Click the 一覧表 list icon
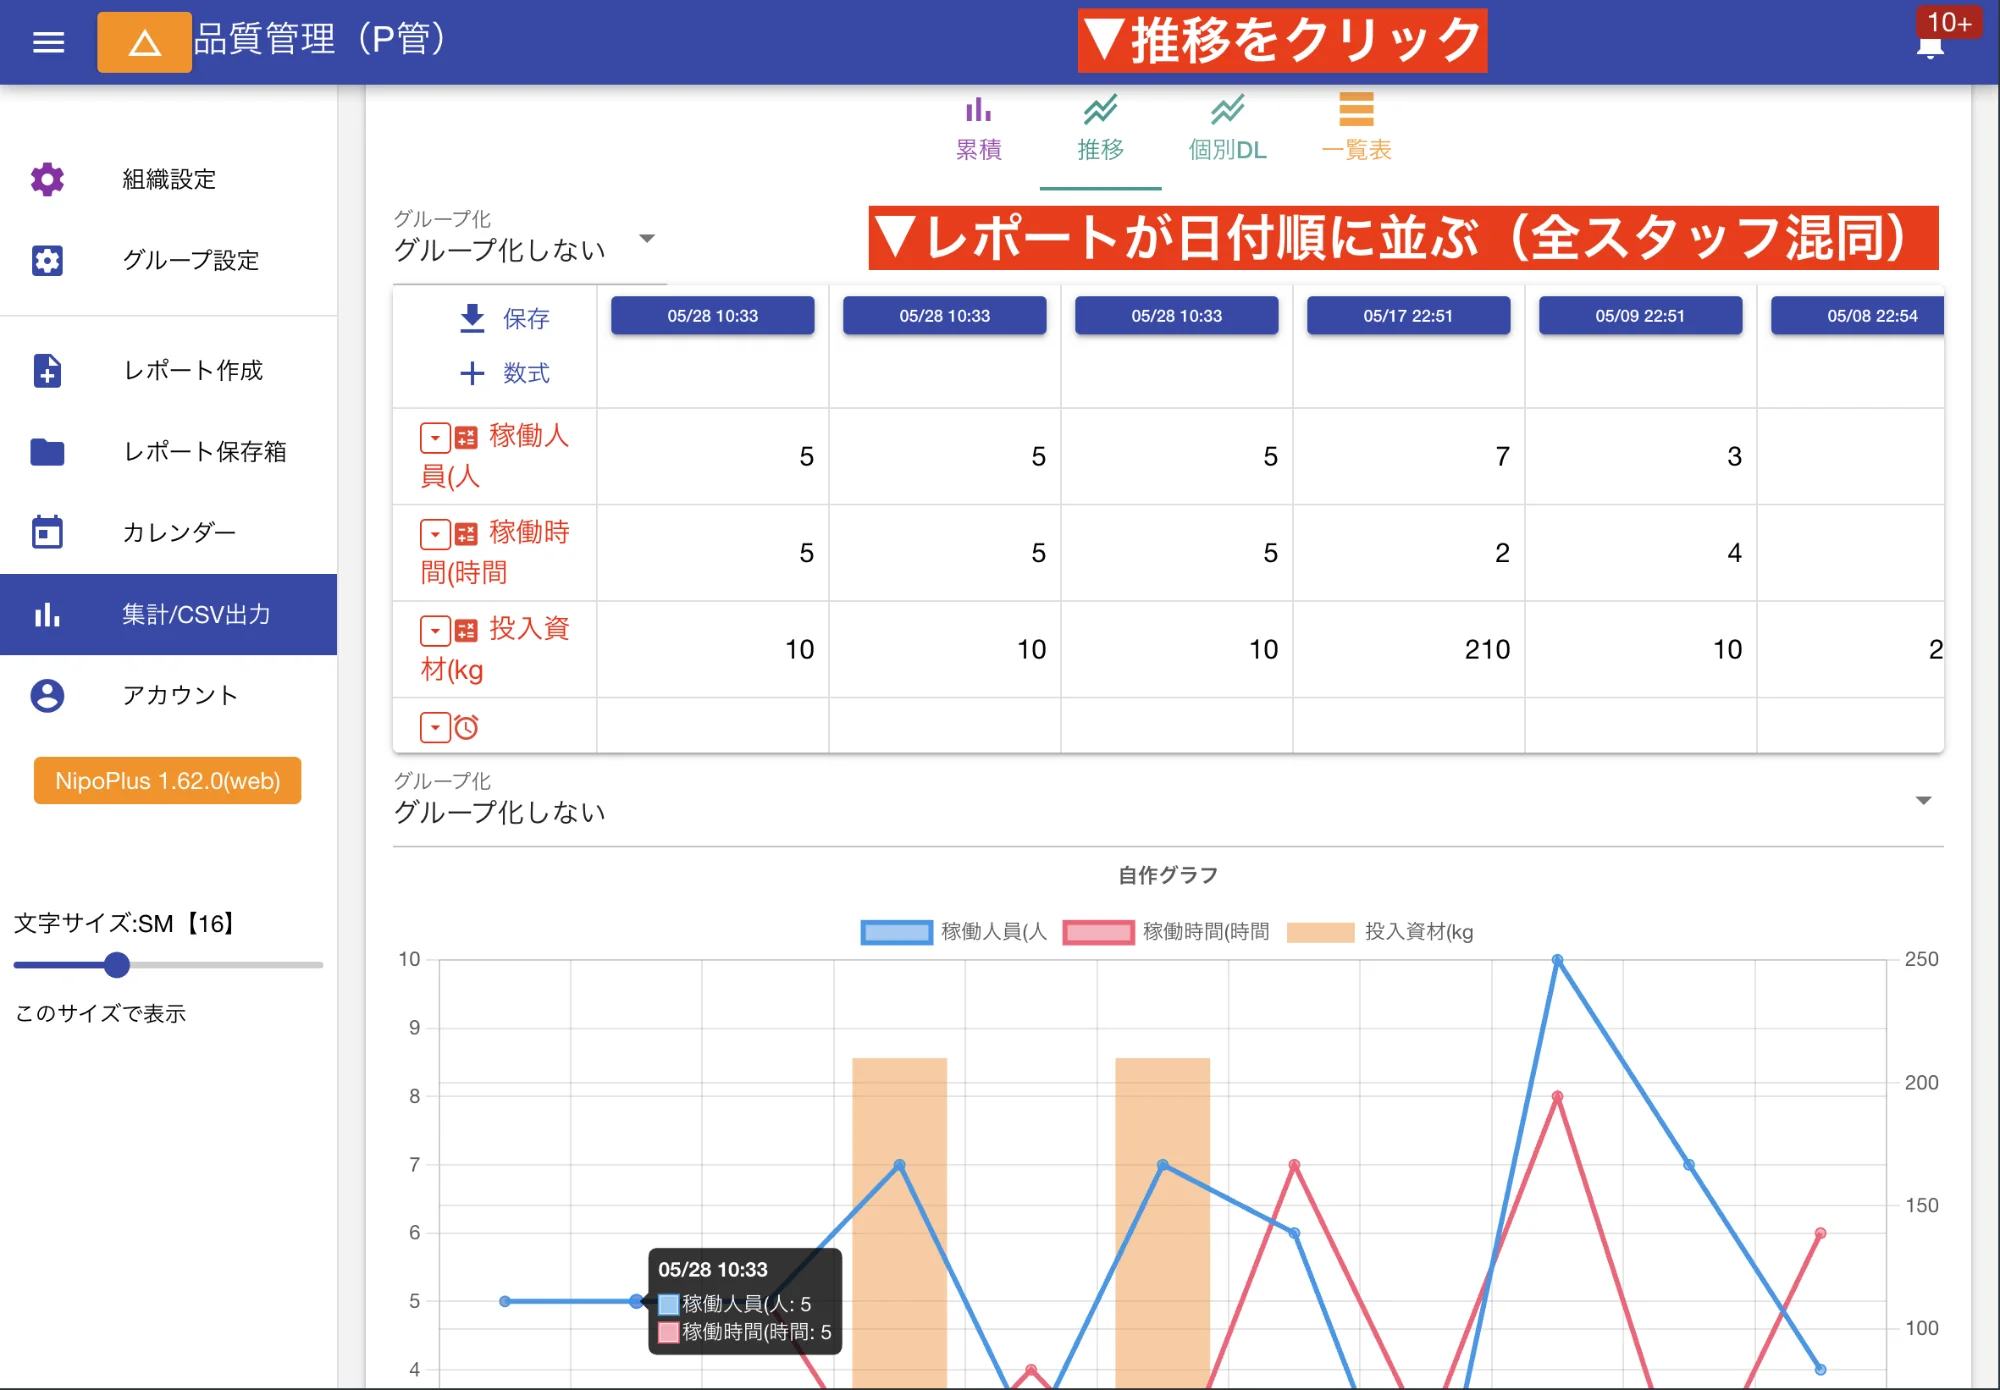This screenshot has width=2000, height=1390. point(1356,108)
